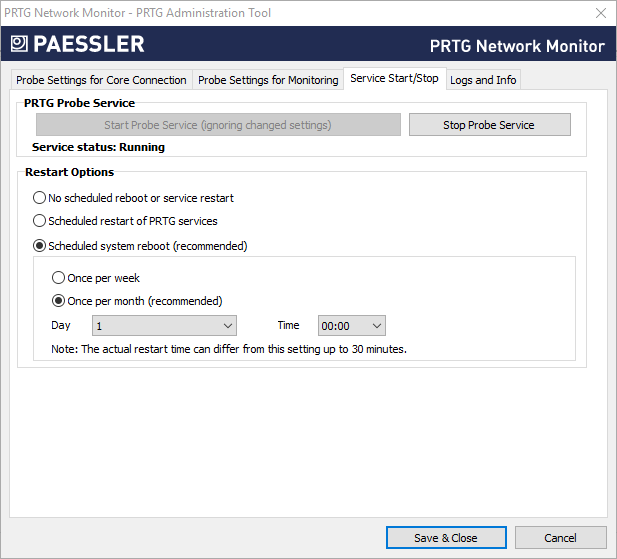Image resolution: width=617 pixels, height=559 pixels.
Task: Click the 'PRTG Network Monitor' header banner text
Action: click(516, 46)
